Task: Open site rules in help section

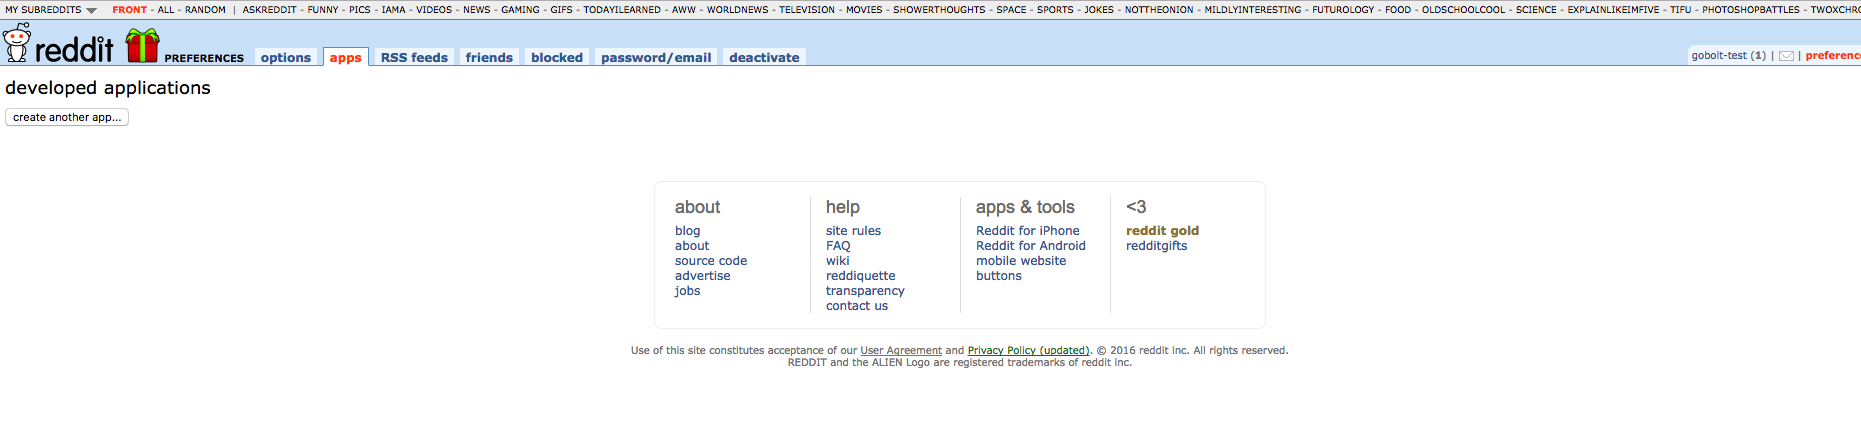Action: 853,231
